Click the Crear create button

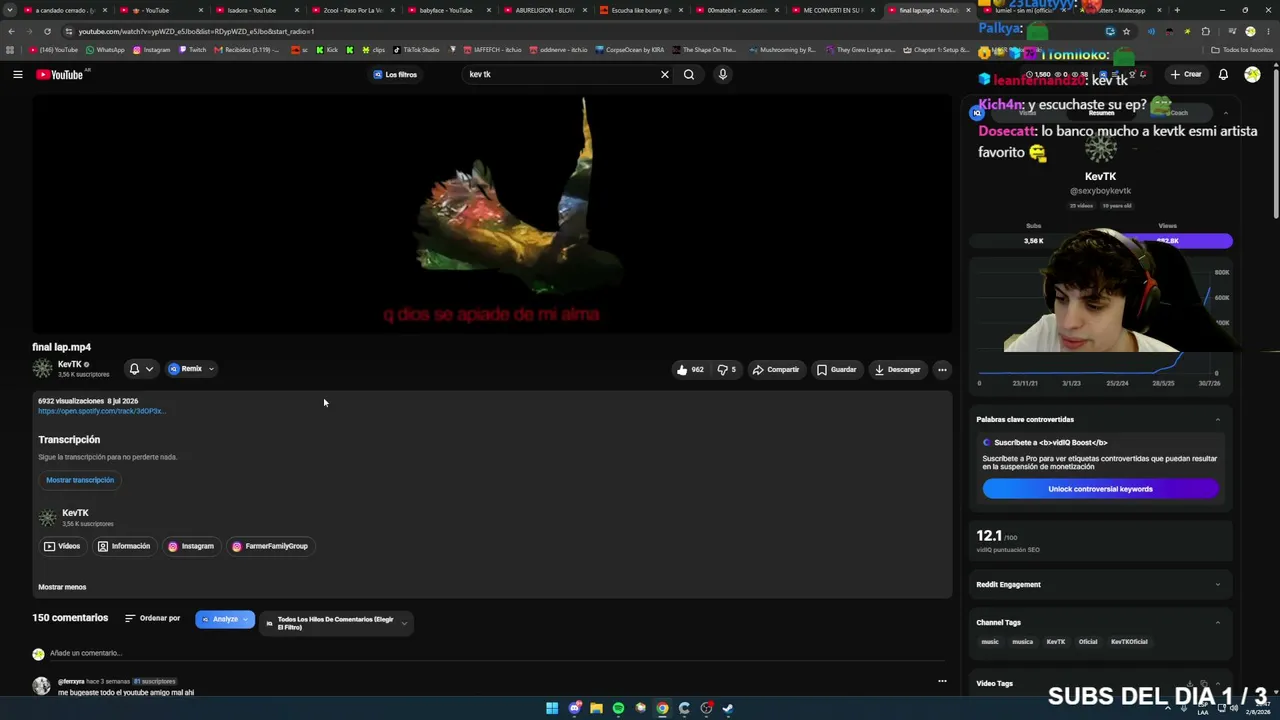pyautogui.click(x=1186, y=74)
